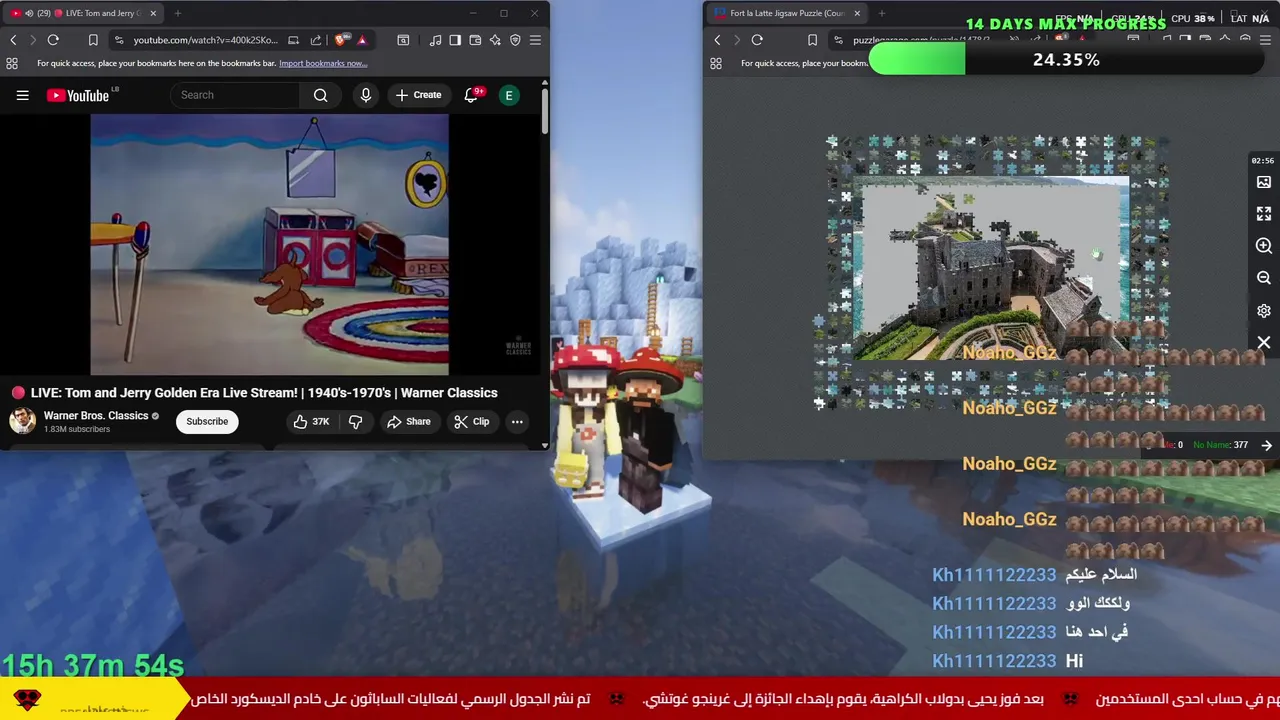Open Brave Wallet in YouTube browser window
This screenshot has width=1280, height=720.
pos(475,40)
